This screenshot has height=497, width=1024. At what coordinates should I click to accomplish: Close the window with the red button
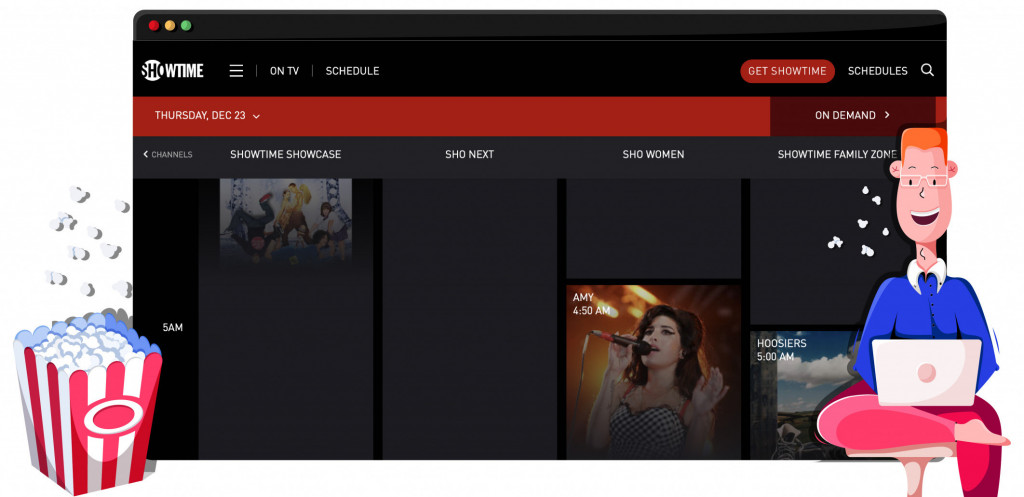[x=153, y=25]
